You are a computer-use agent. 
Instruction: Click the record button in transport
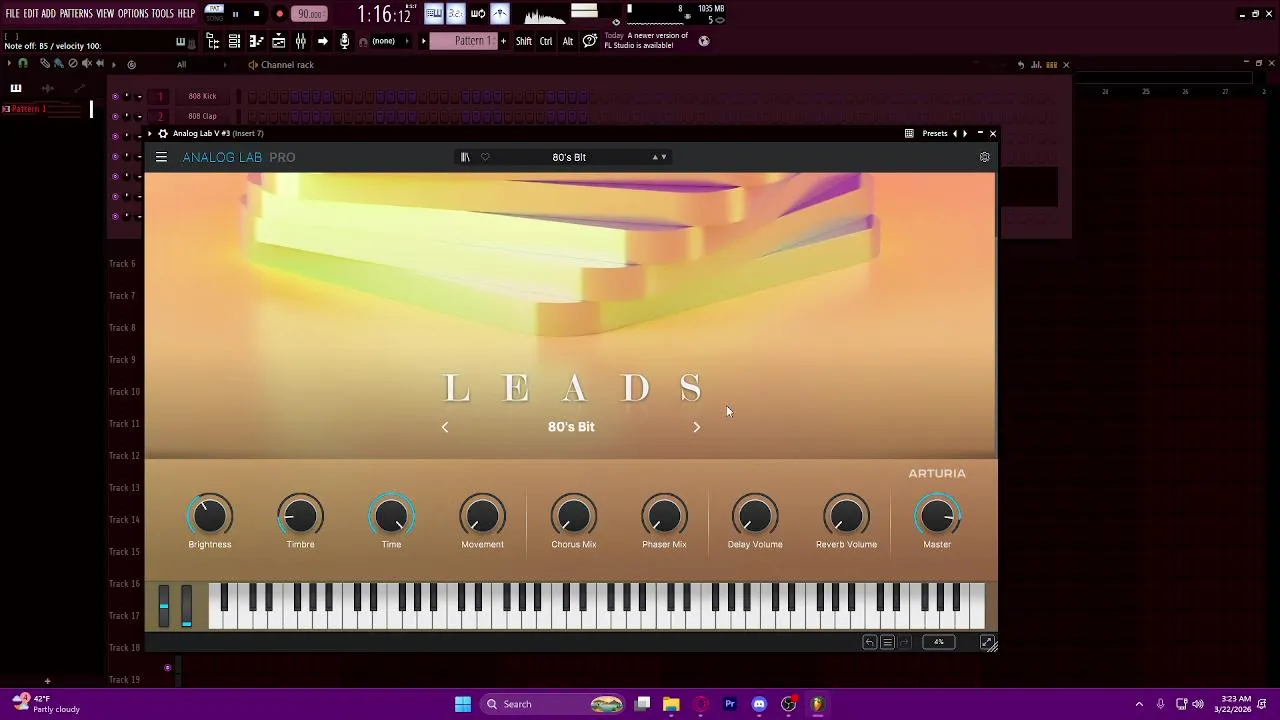pos(279,14)
